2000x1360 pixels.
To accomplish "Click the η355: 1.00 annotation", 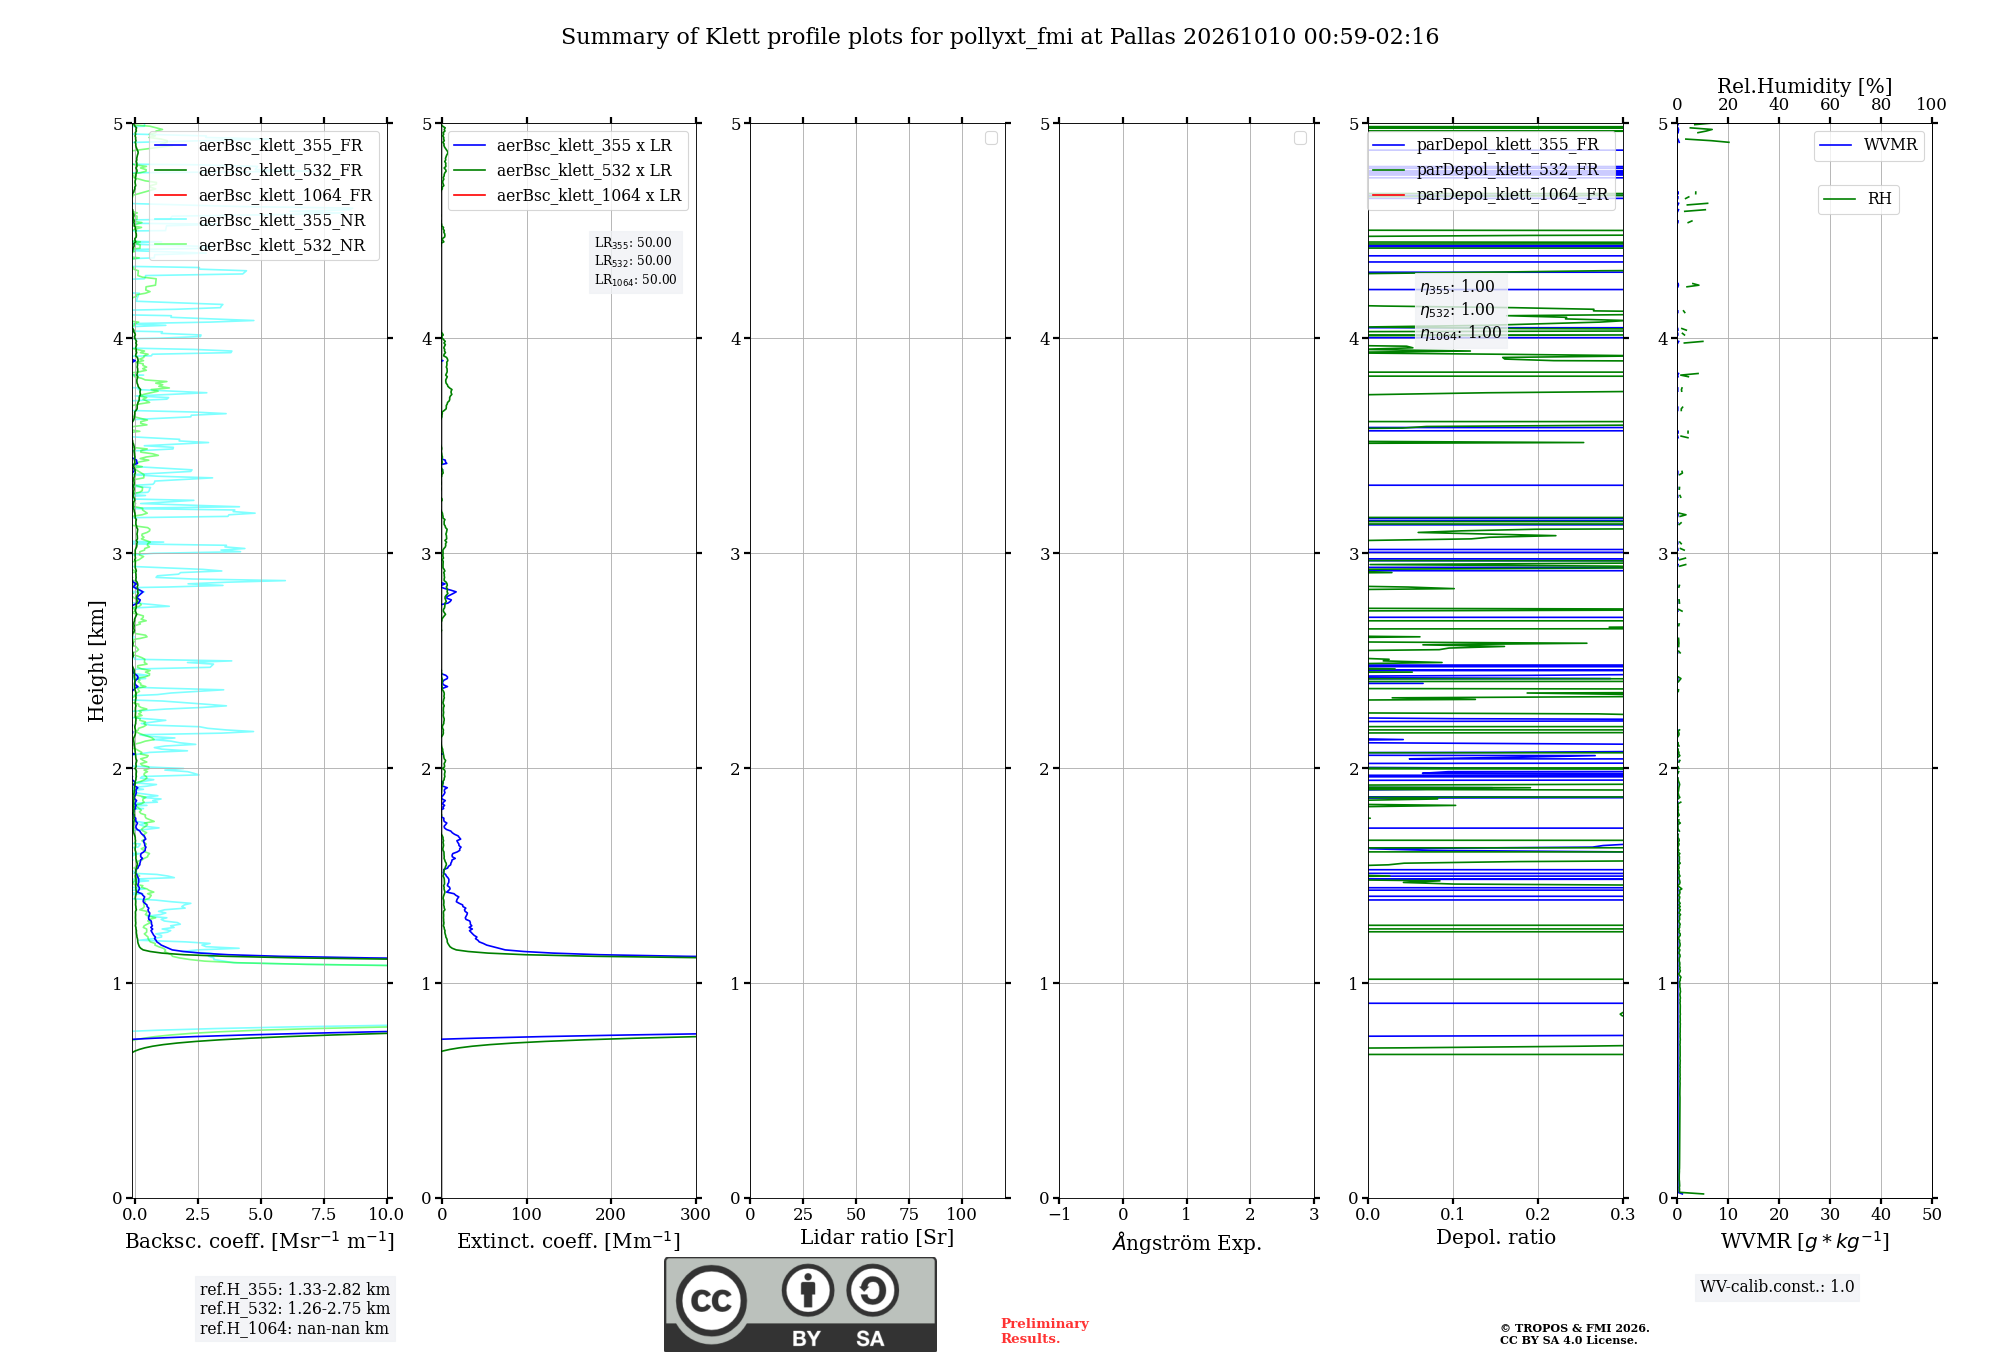I will click(x=1457, y=287).
